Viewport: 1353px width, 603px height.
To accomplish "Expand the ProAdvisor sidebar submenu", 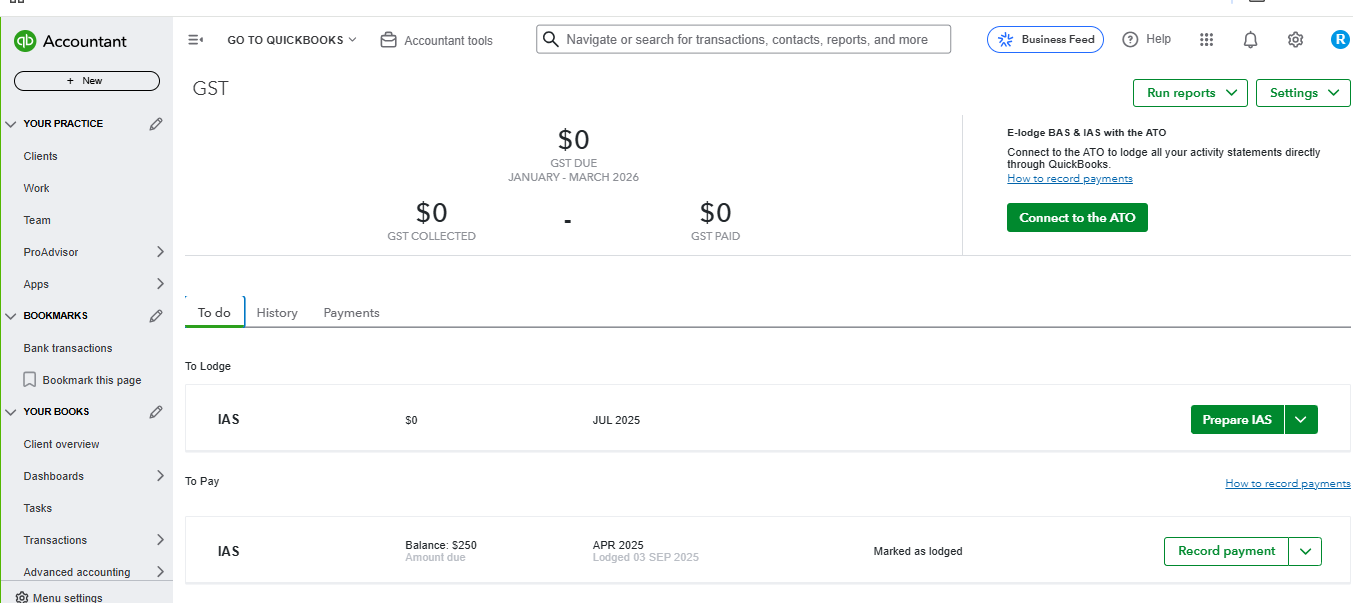I will (160, 252).
